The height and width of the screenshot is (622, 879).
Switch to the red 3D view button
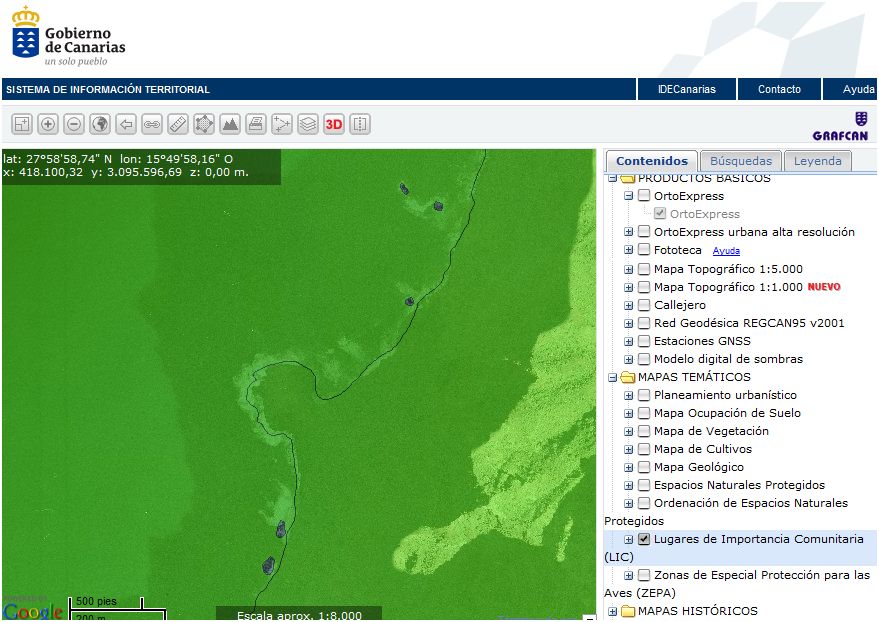click(x=334, y=124)
